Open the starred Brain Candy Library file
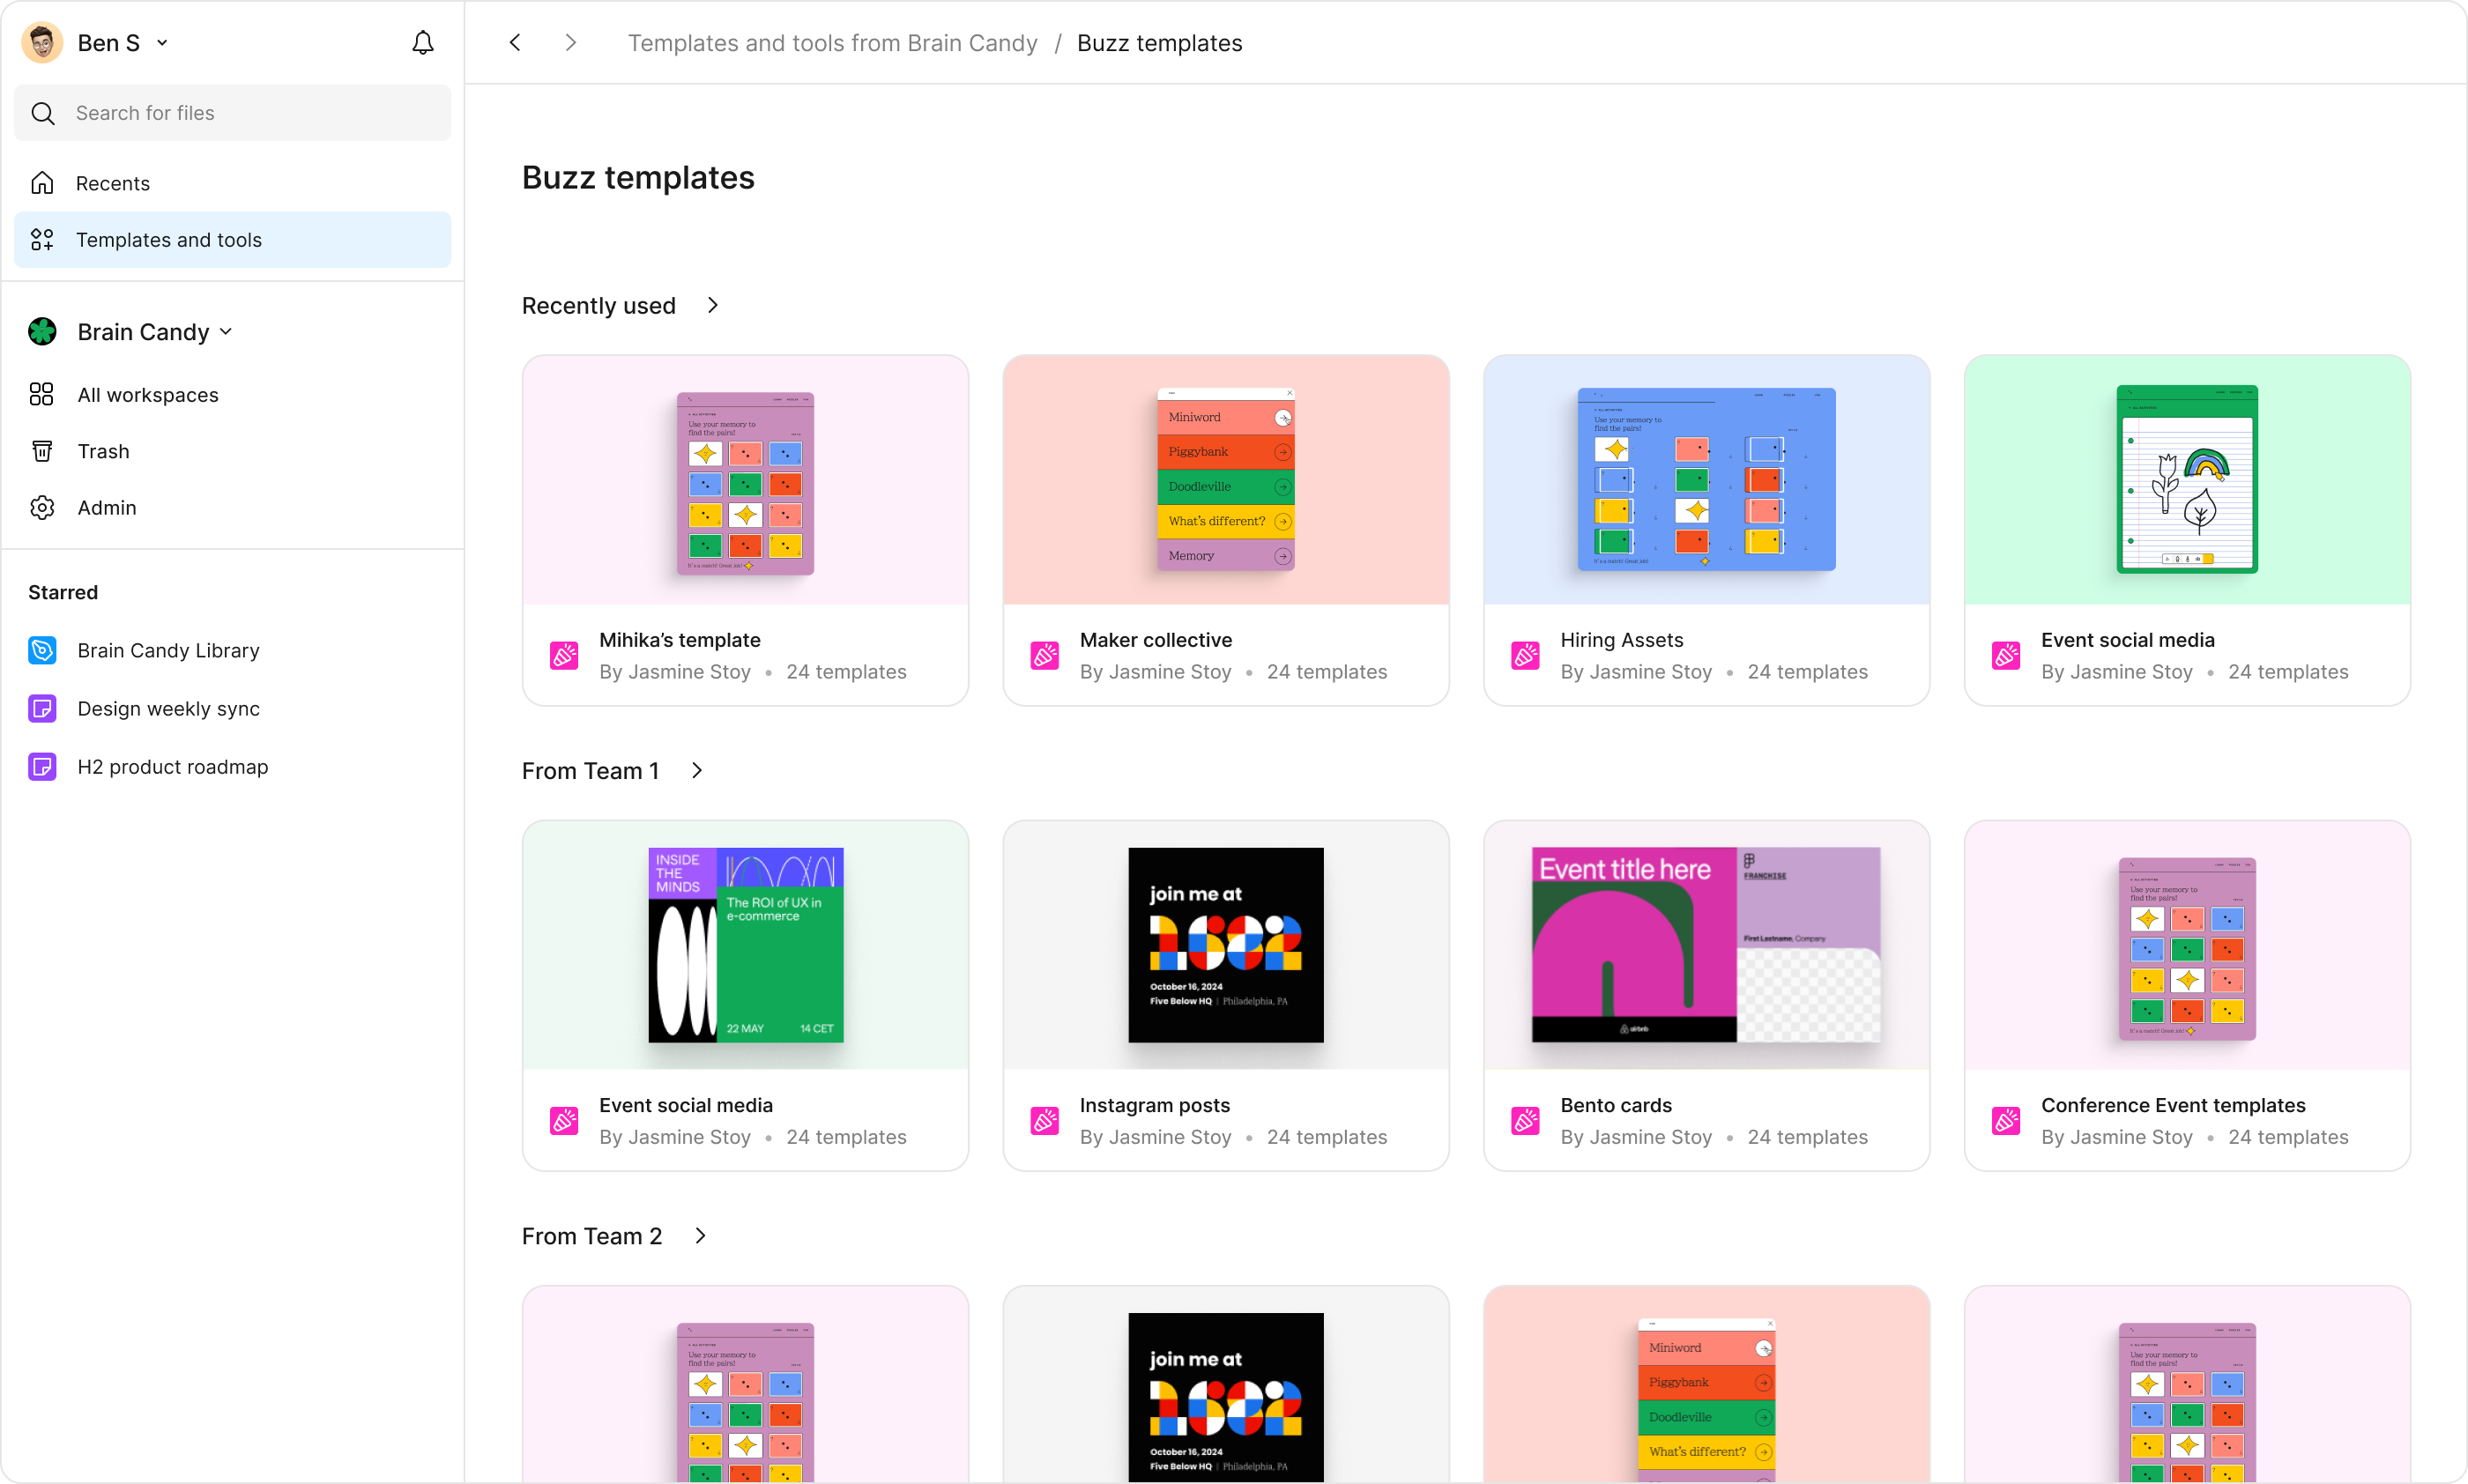This screenshot has width=2468, height=1484. [x=168, y=650]
